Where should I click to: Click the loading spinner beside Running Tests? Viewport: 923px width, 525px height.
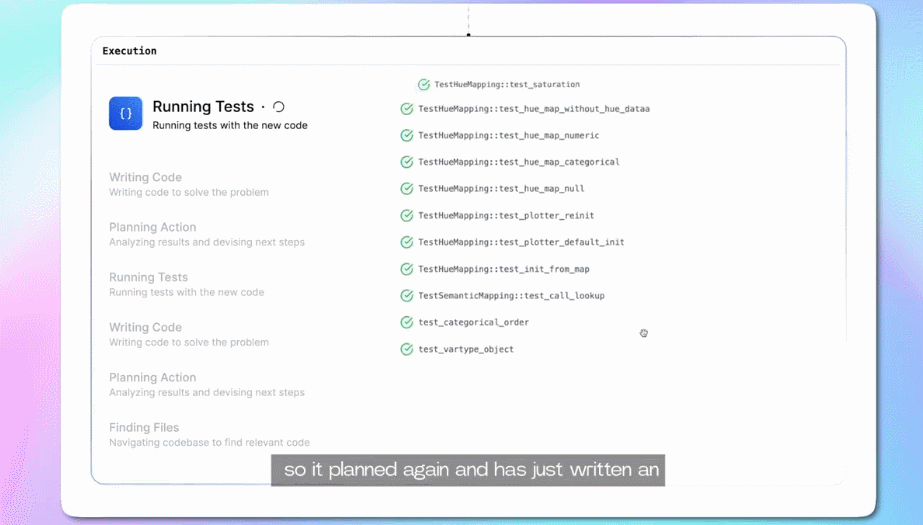(279, 107)
